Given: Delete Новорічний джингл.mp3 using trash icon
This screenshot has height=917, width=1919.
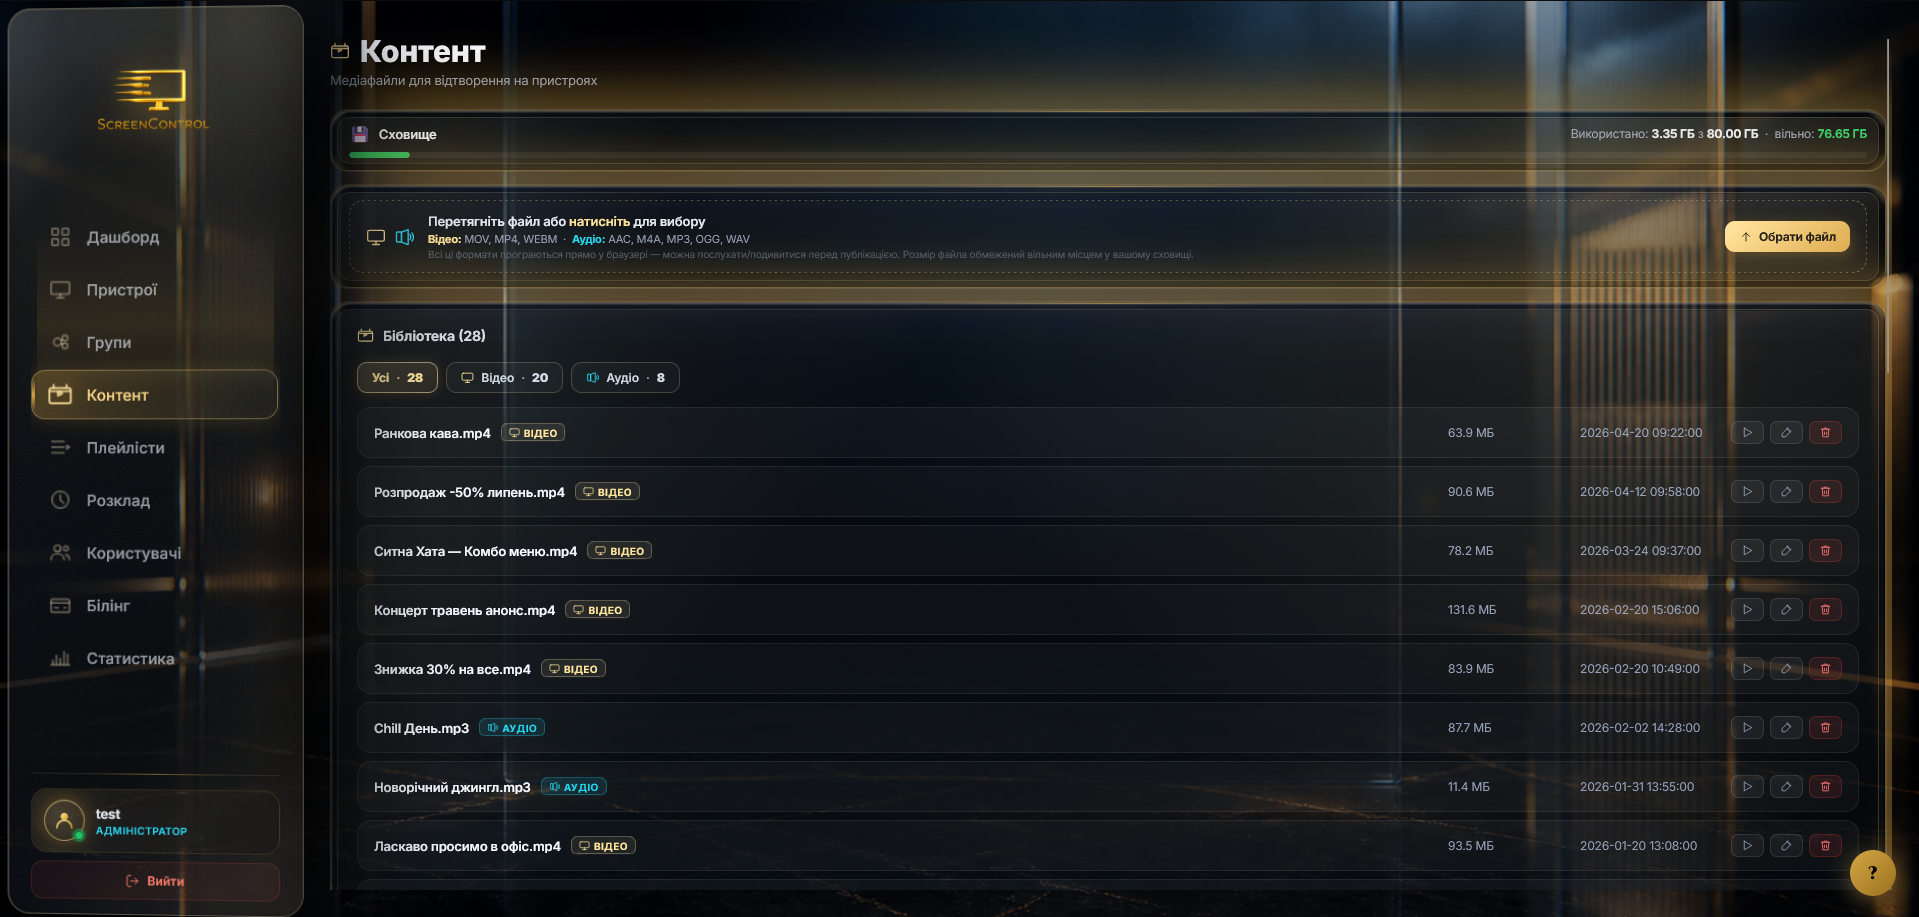Looking at the screenshot, I should [1825, 787].
